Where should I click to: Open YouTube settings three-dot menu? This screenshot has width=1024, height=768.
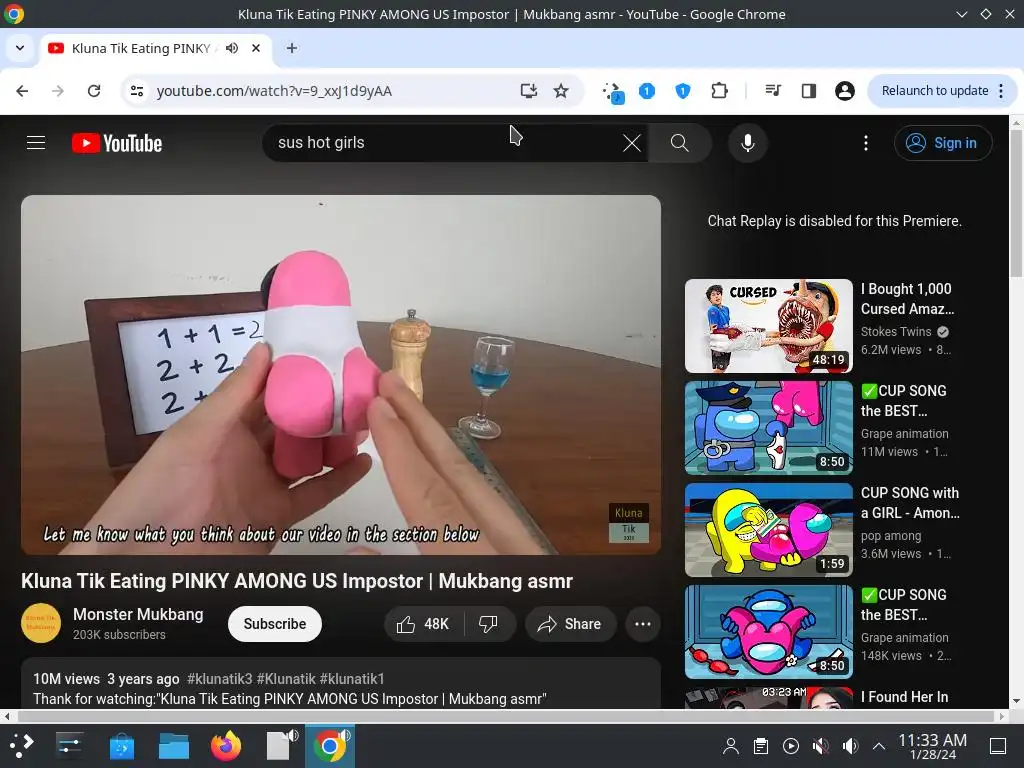[866, 142]
